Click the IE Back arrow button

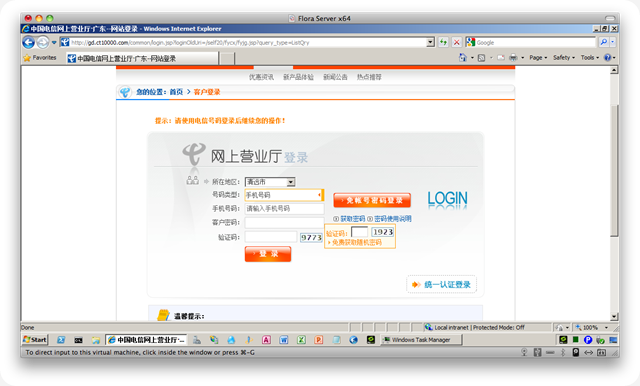(28, 42)
